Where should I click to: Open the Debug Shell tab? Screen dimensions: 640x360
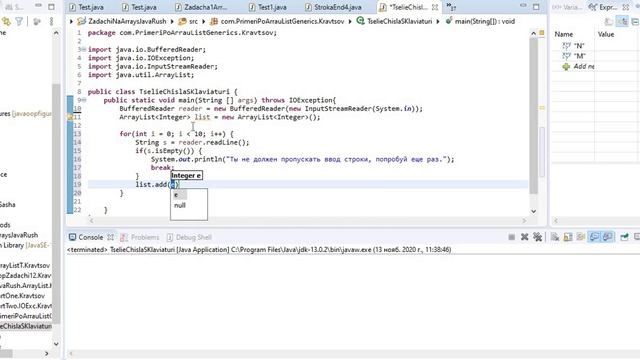(189, 237)
